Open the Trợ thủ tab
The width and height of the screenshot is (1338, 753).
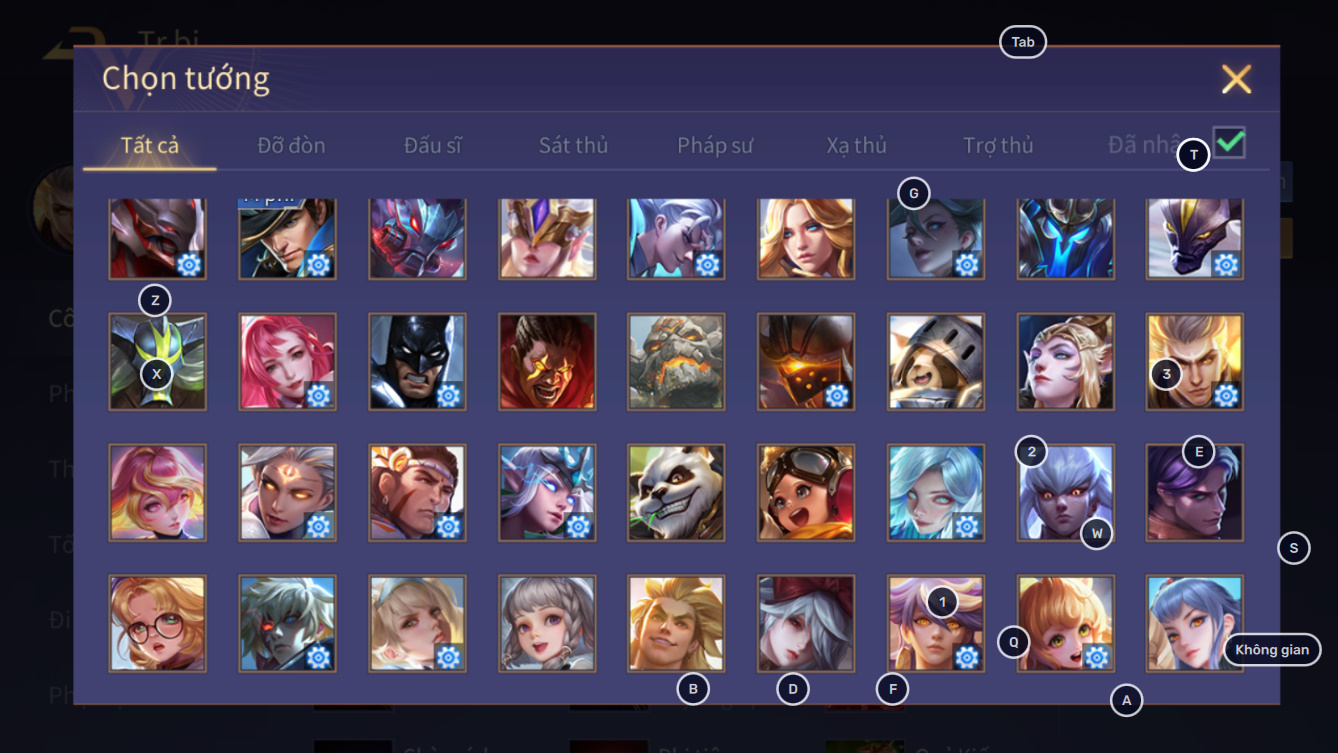tap(998, 145)
